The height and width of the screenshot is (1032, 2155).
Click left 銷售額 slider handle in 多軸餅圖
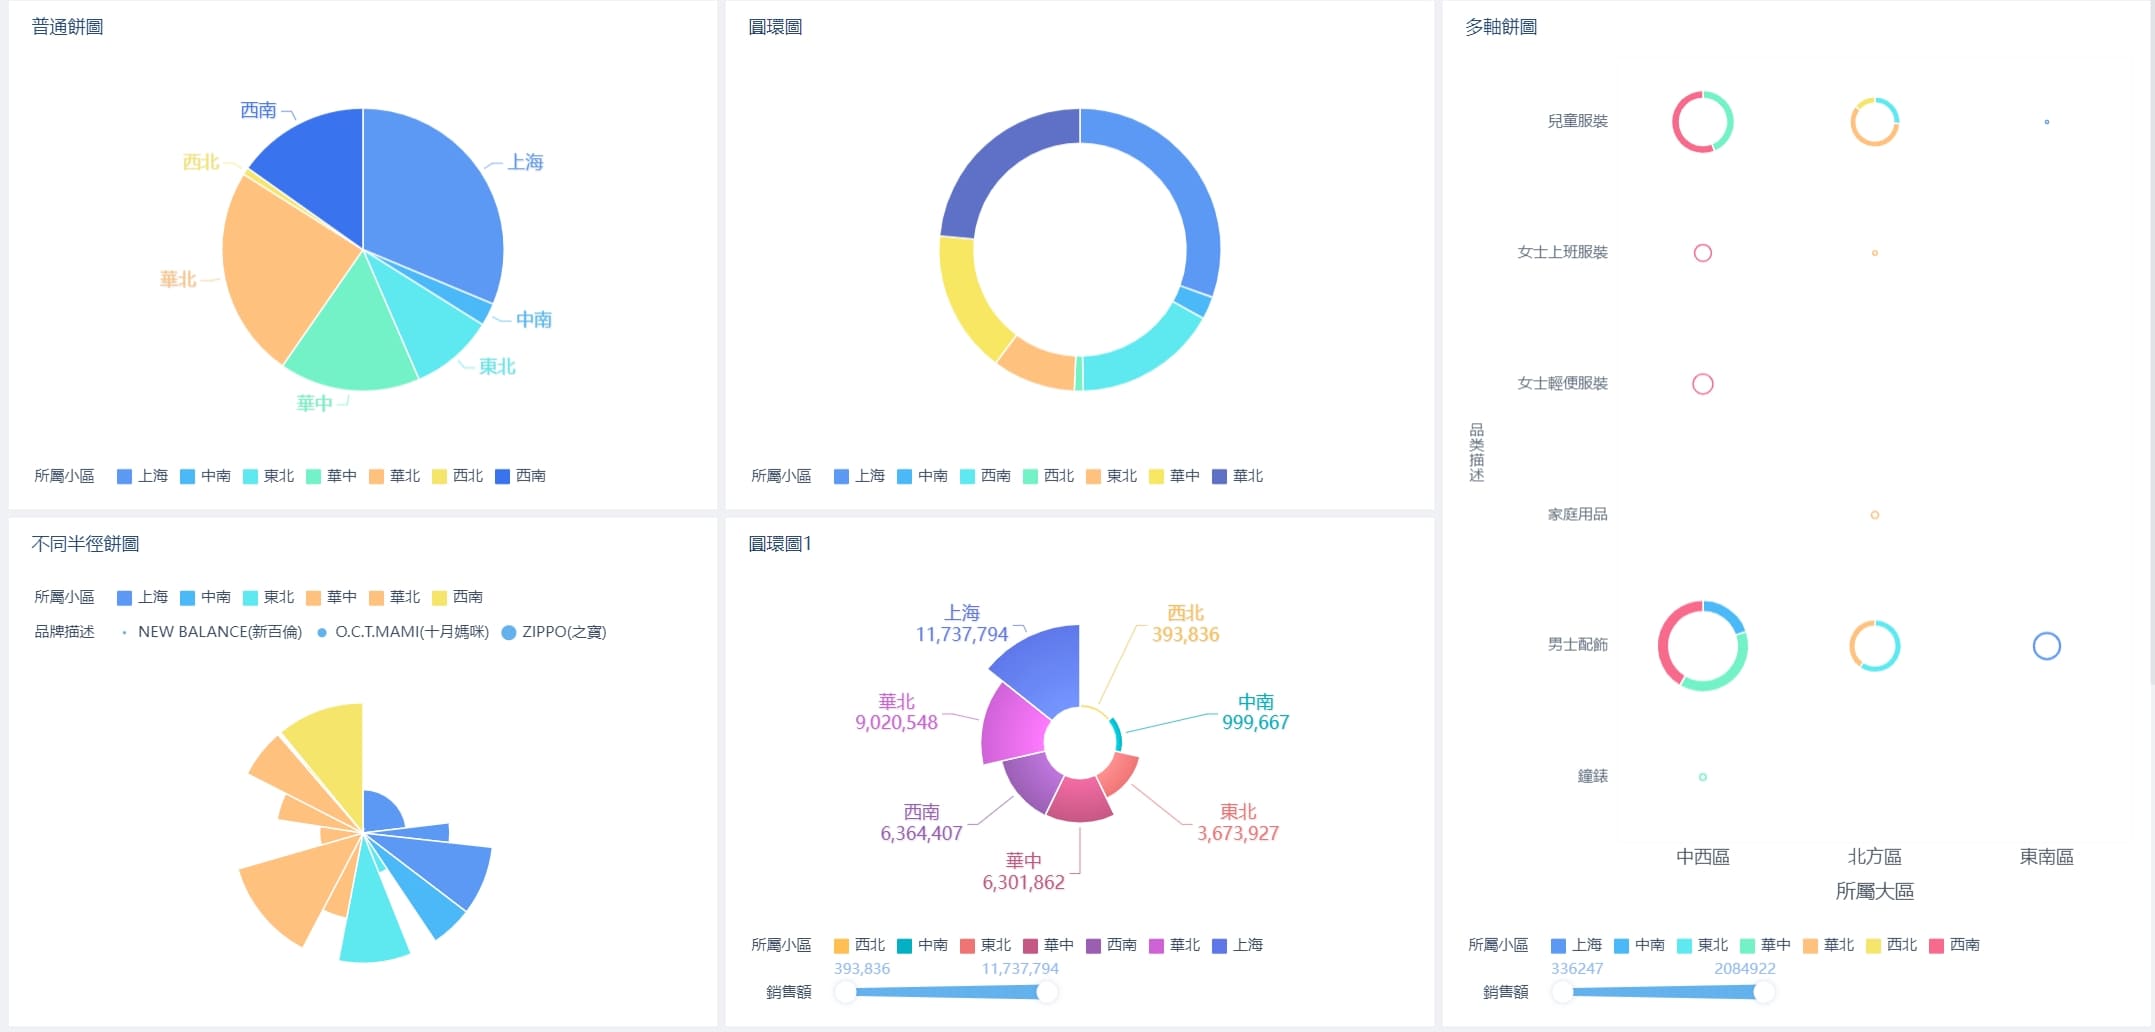pos(1562,992)
